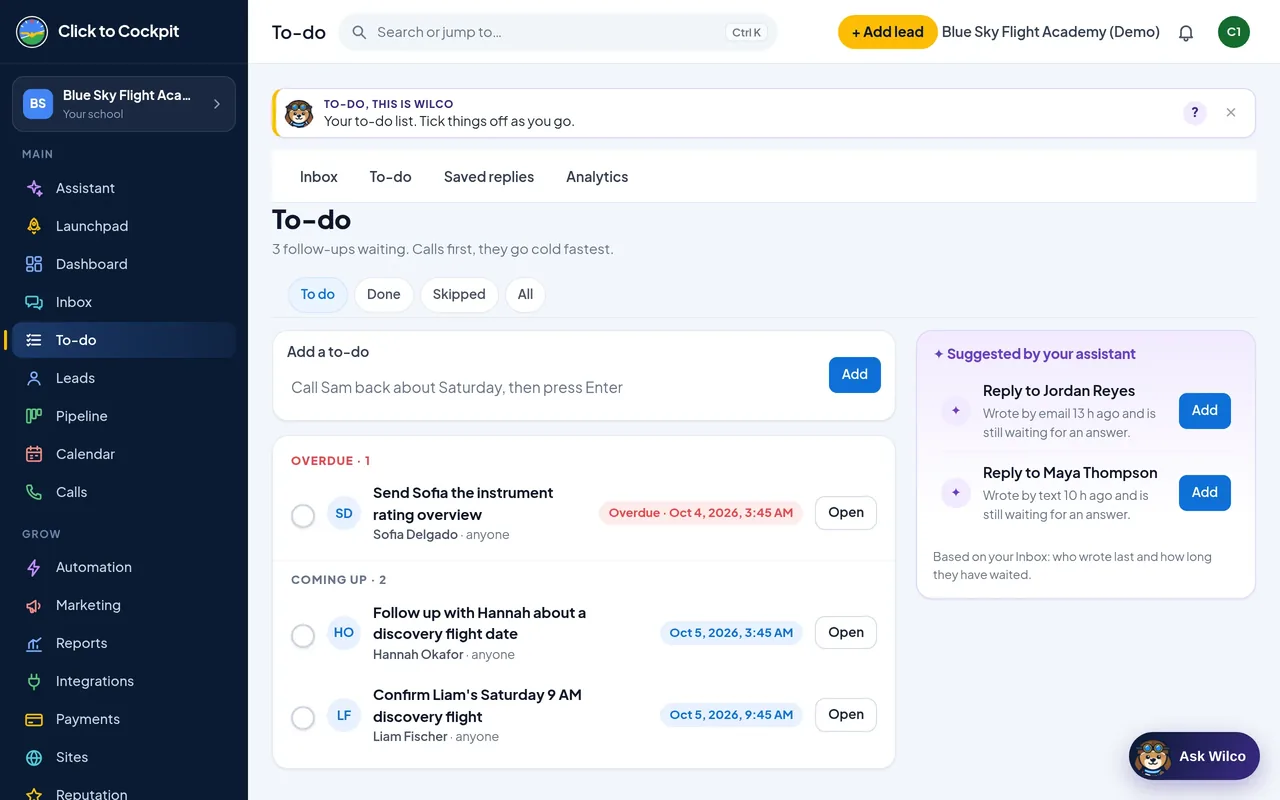Screen dimensions: 1280x800
Task: Add suggested Reply to Jordan Reyes
Action: click(x=1205, y=410)
